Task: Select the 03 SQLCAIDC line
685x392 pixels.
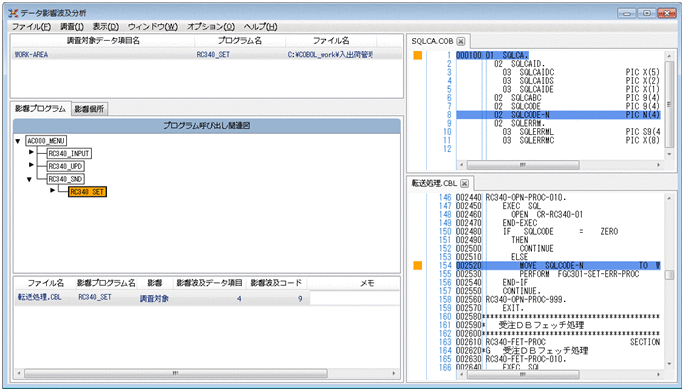Action: click(558, 72)
